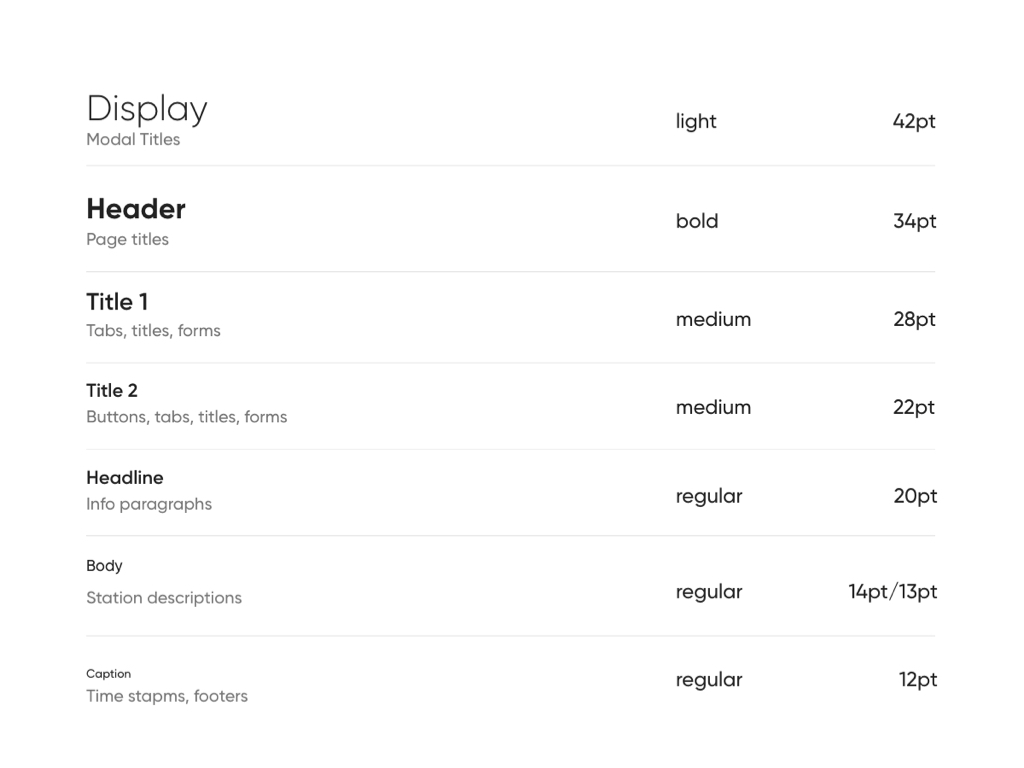1024x768 pixels.
Task: Click the Display style heading
Action: pos(147,109)
